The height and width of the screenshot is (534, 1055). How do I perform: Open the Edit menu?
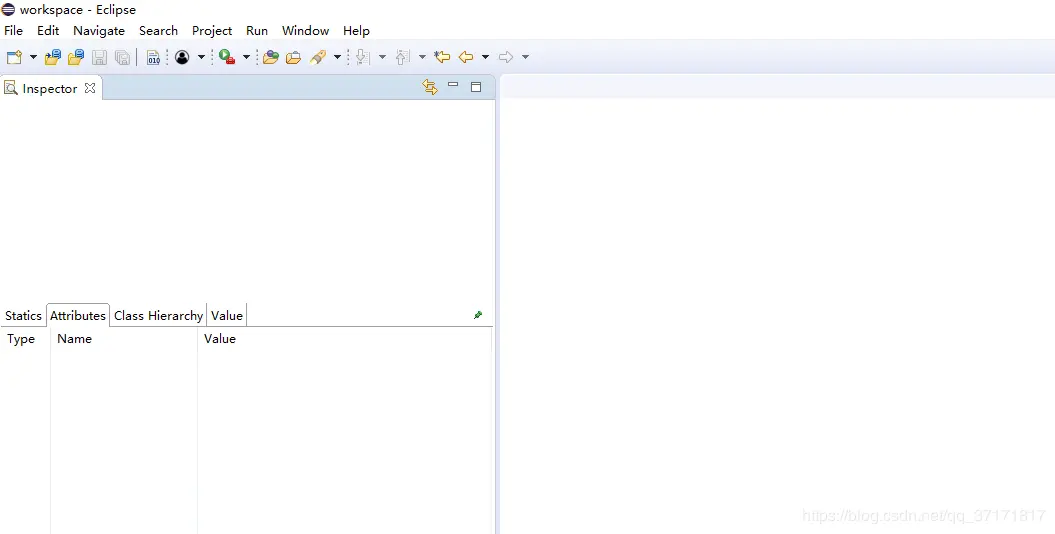point(48,31)
